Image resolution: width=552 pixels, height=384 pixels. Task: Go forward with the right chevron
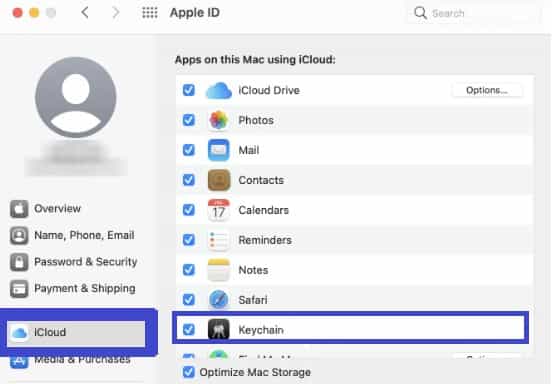click(115, 13)
